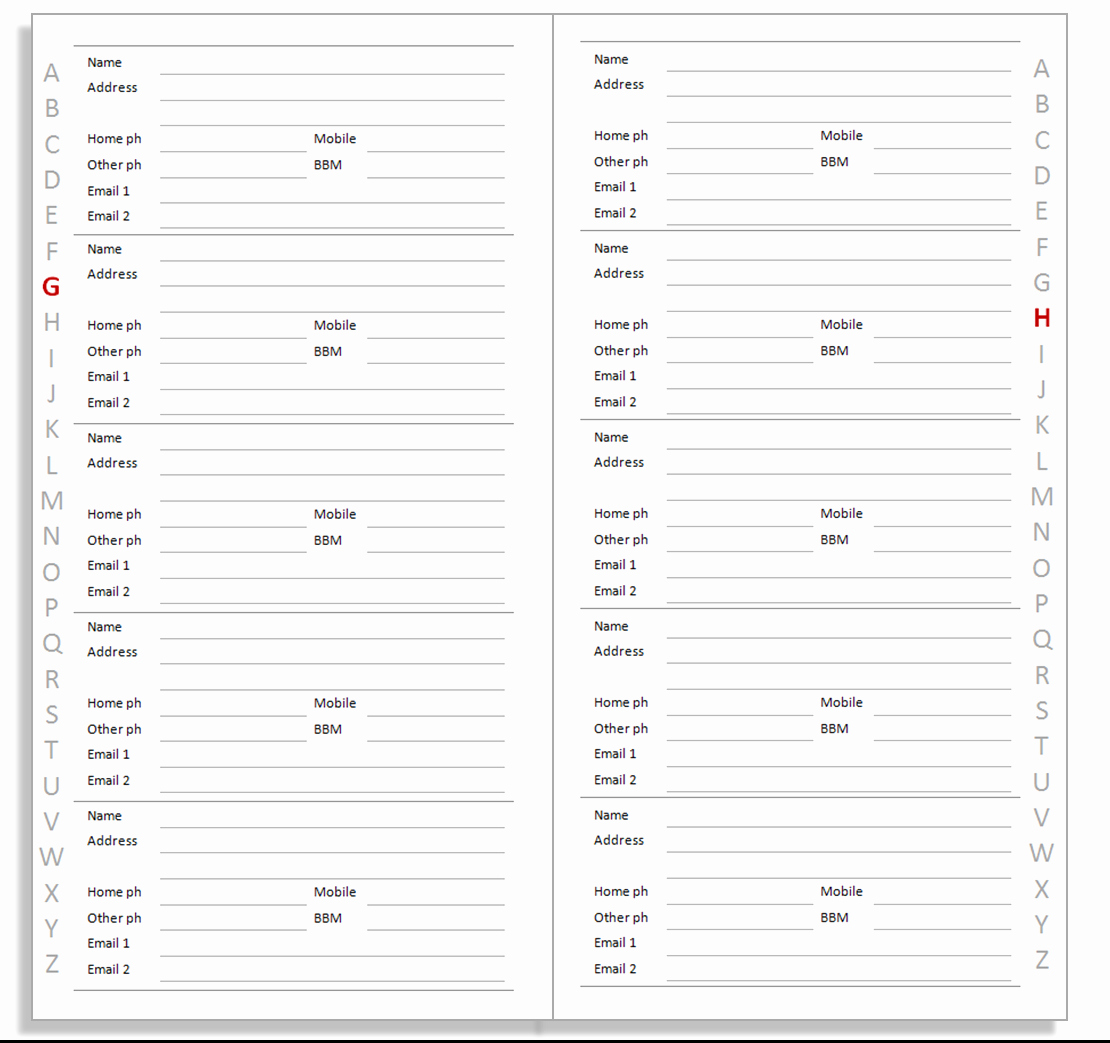Viewport: 1110px width, 1043px height.
Task: Jump to letter A on the right index
Action: 1041,69
